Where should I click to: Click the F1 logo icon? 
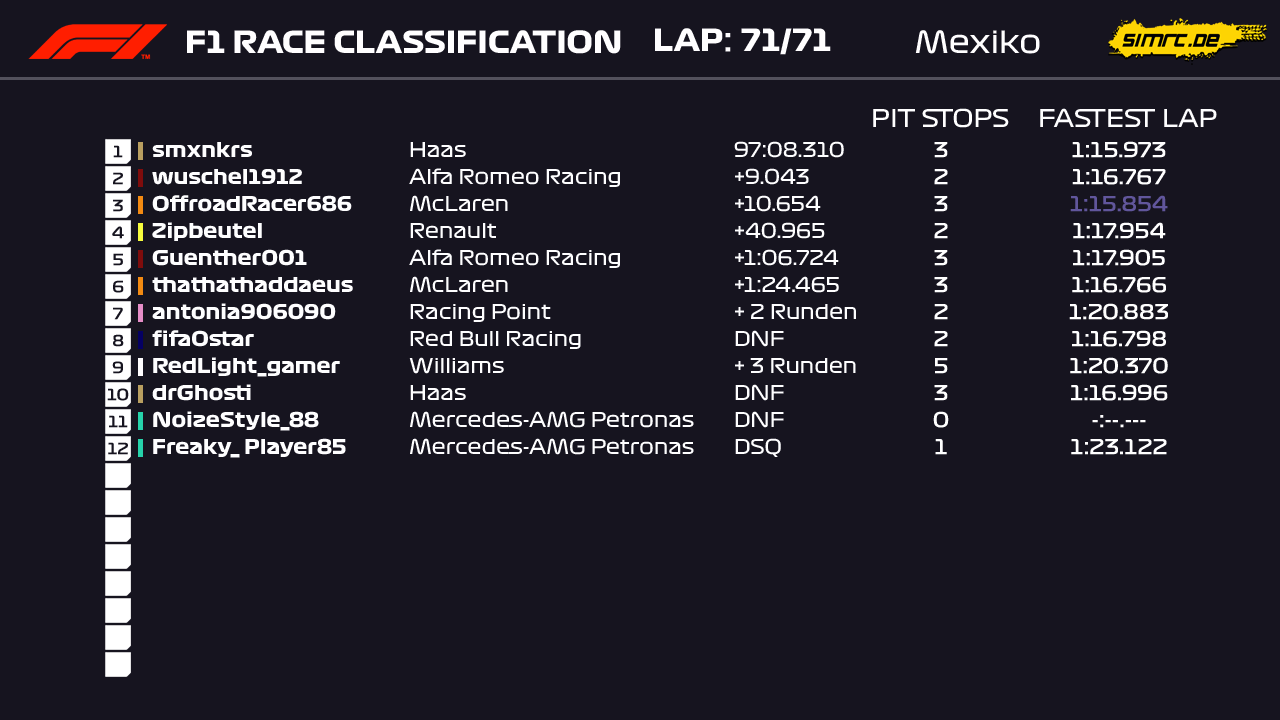tap(97, 42)
